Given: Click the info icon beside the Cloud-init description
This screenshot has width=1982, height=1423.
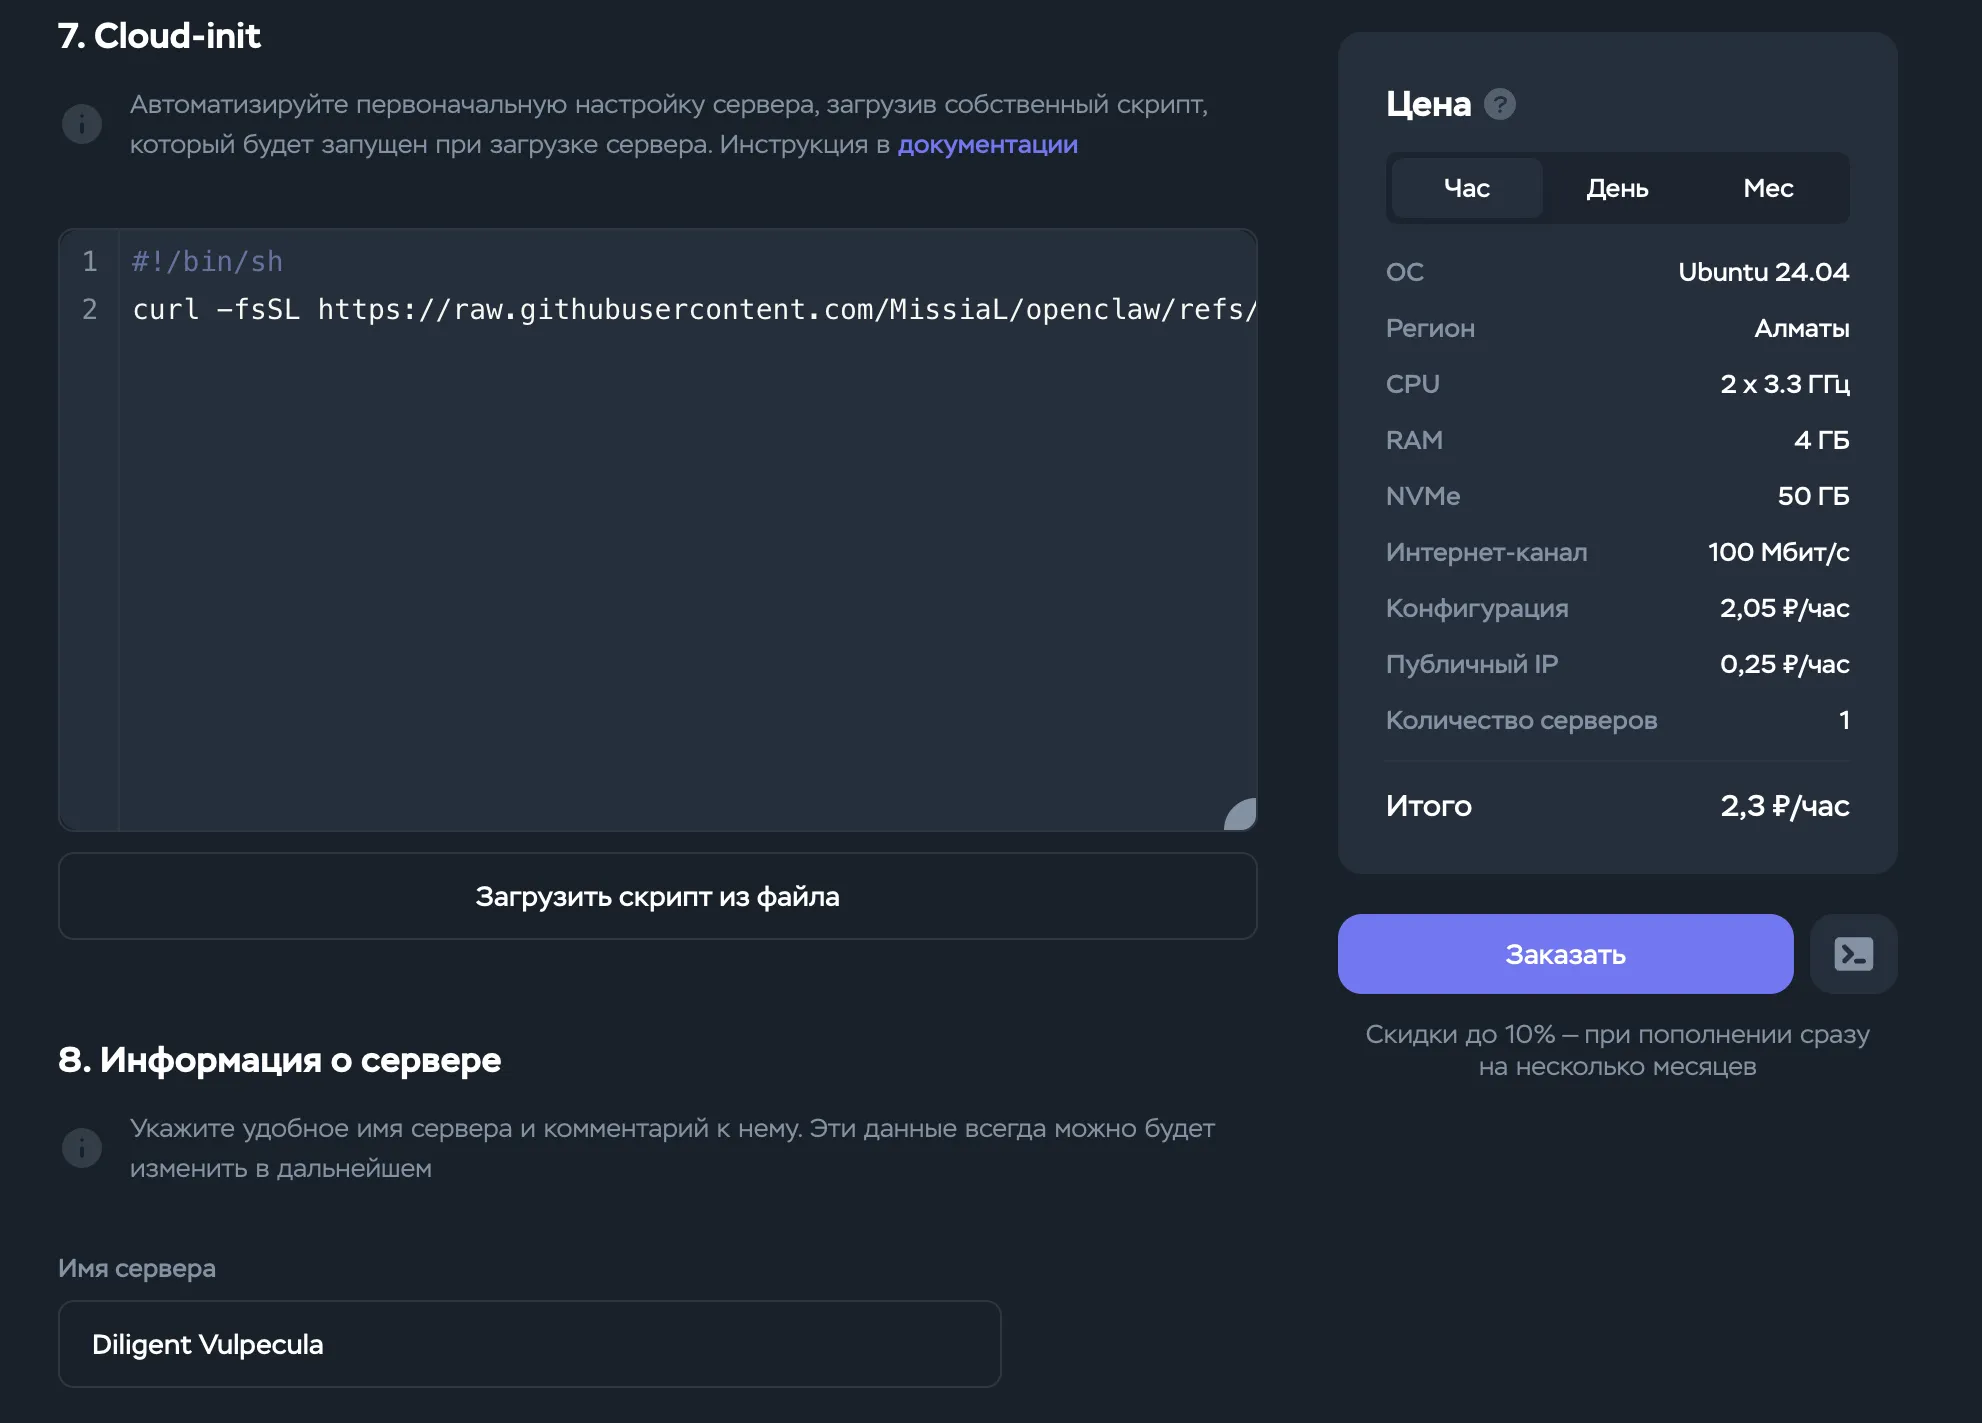Looking at the screenshot, I should point(82,123).
